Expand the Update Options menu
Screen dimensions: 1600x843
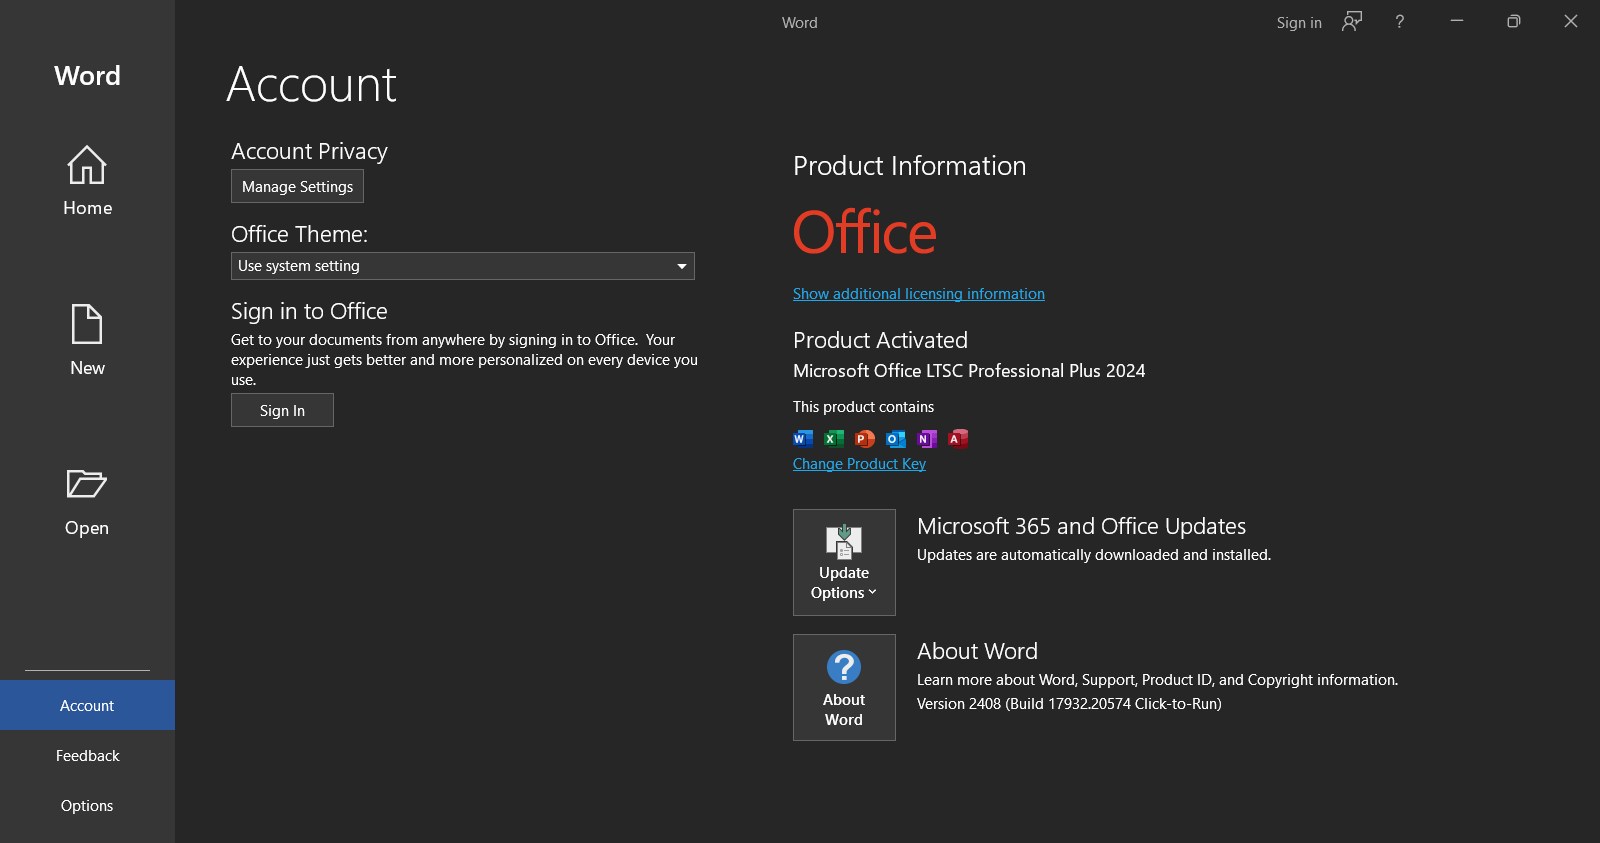[844, 562]
